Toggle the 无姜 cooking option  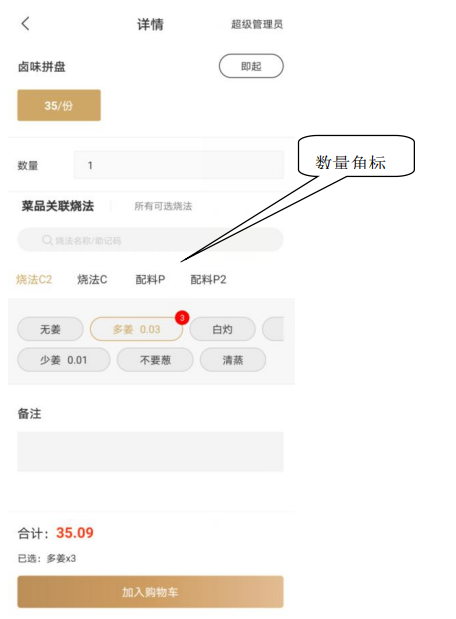pos(50,329)
